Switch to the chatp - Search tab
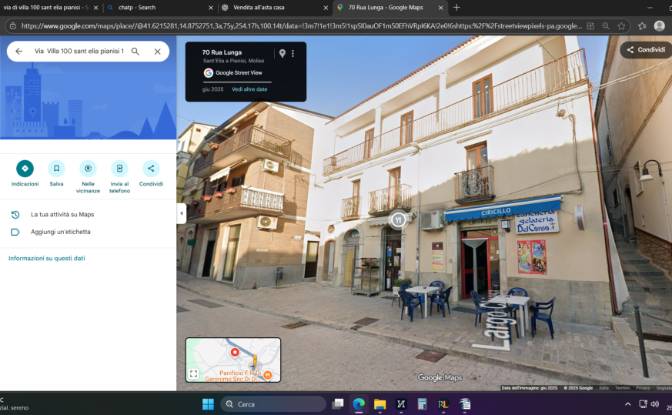The image size is (672, 415). click(160, 8)
